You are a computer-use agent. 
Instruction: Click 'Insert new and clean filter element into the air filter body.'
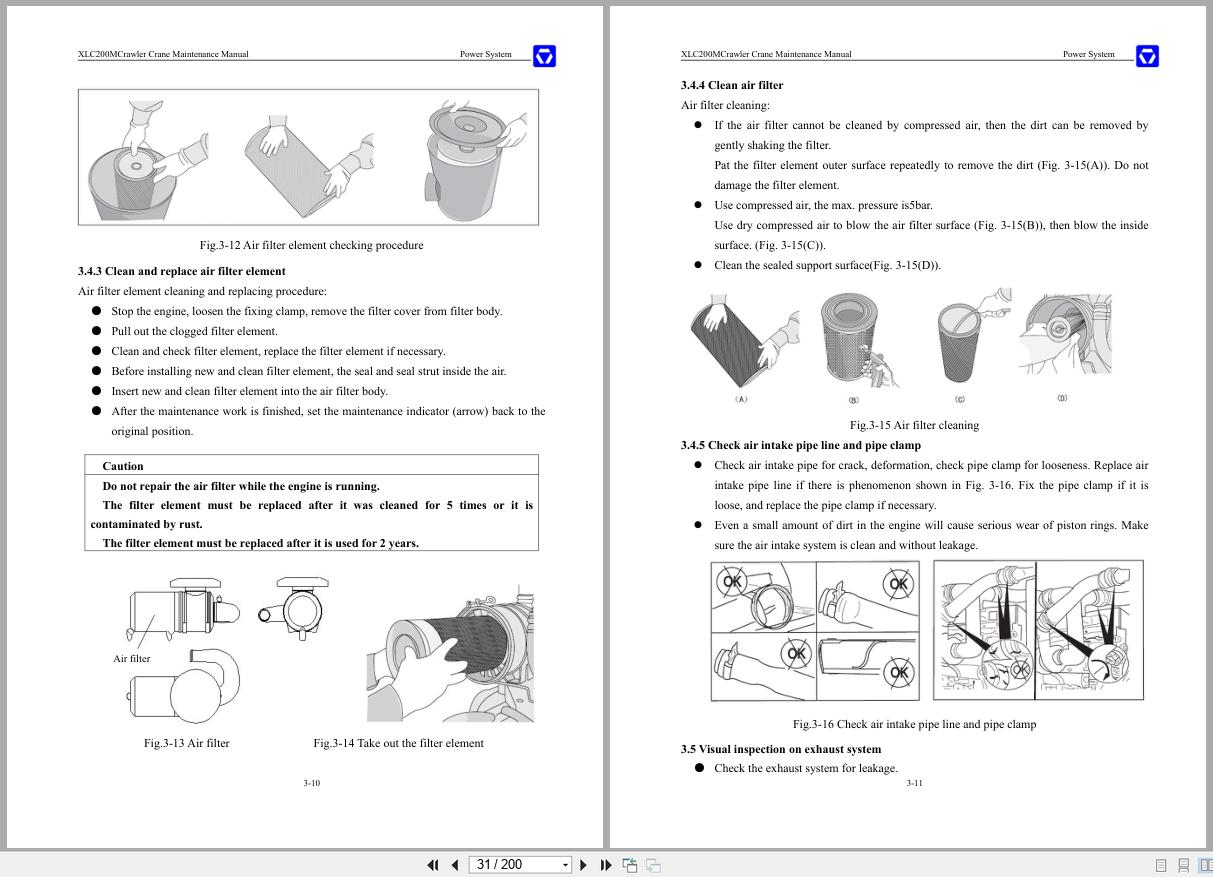click(249, 391)
